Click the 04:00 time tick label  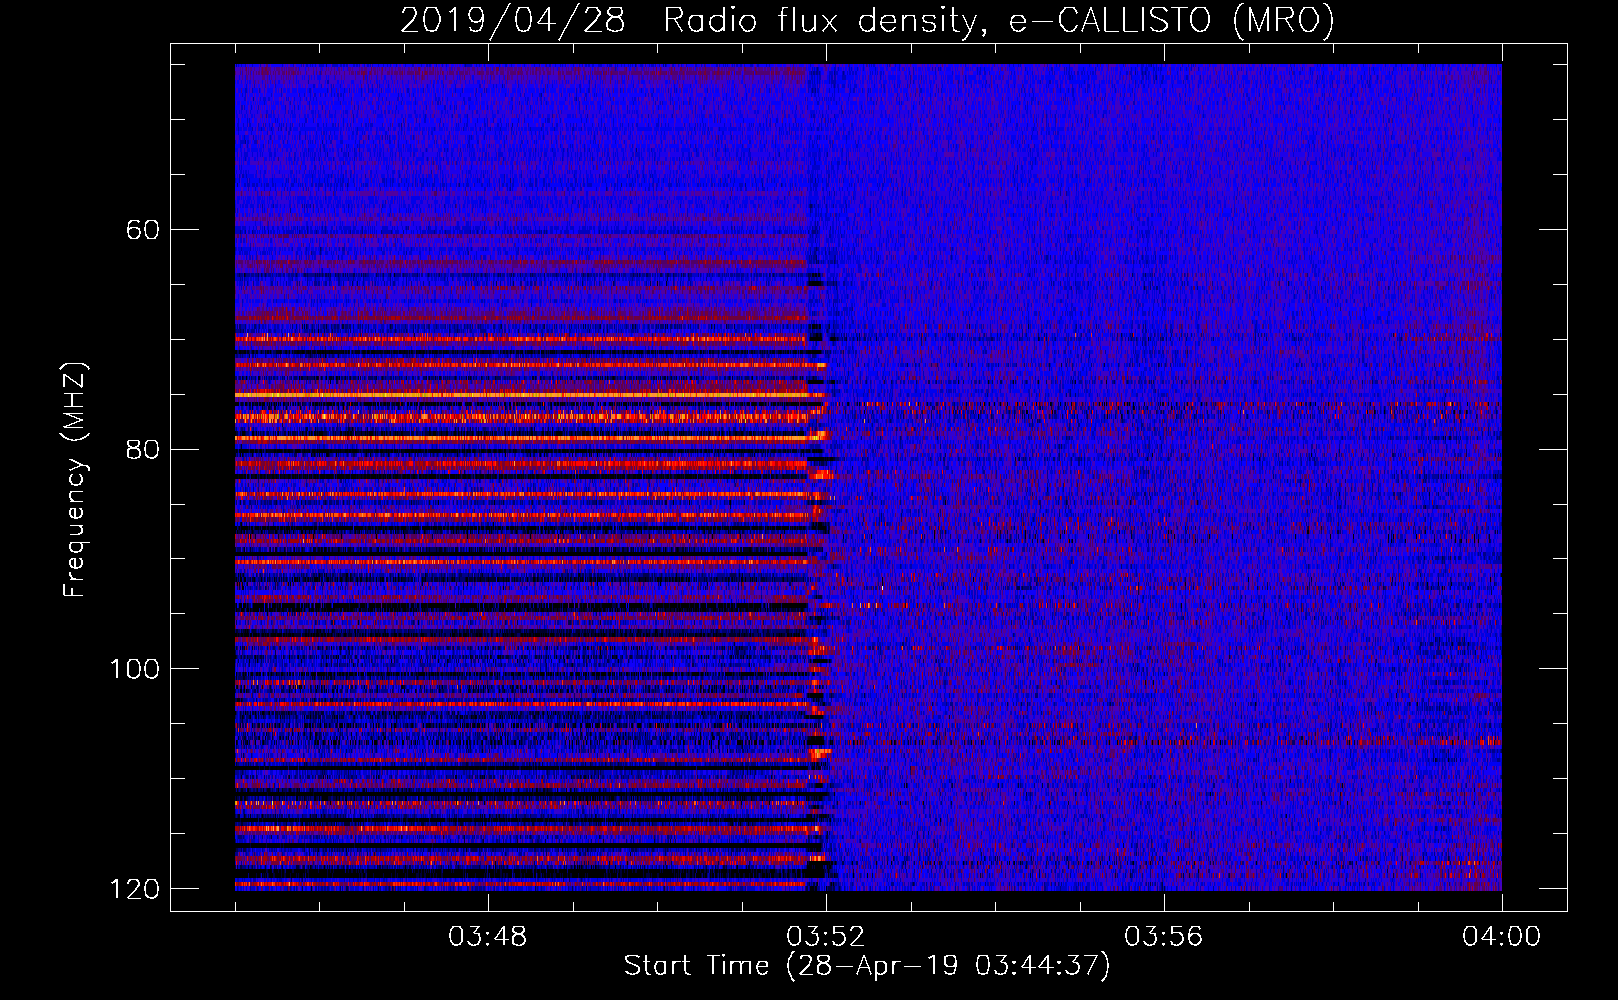point(1501,937)
